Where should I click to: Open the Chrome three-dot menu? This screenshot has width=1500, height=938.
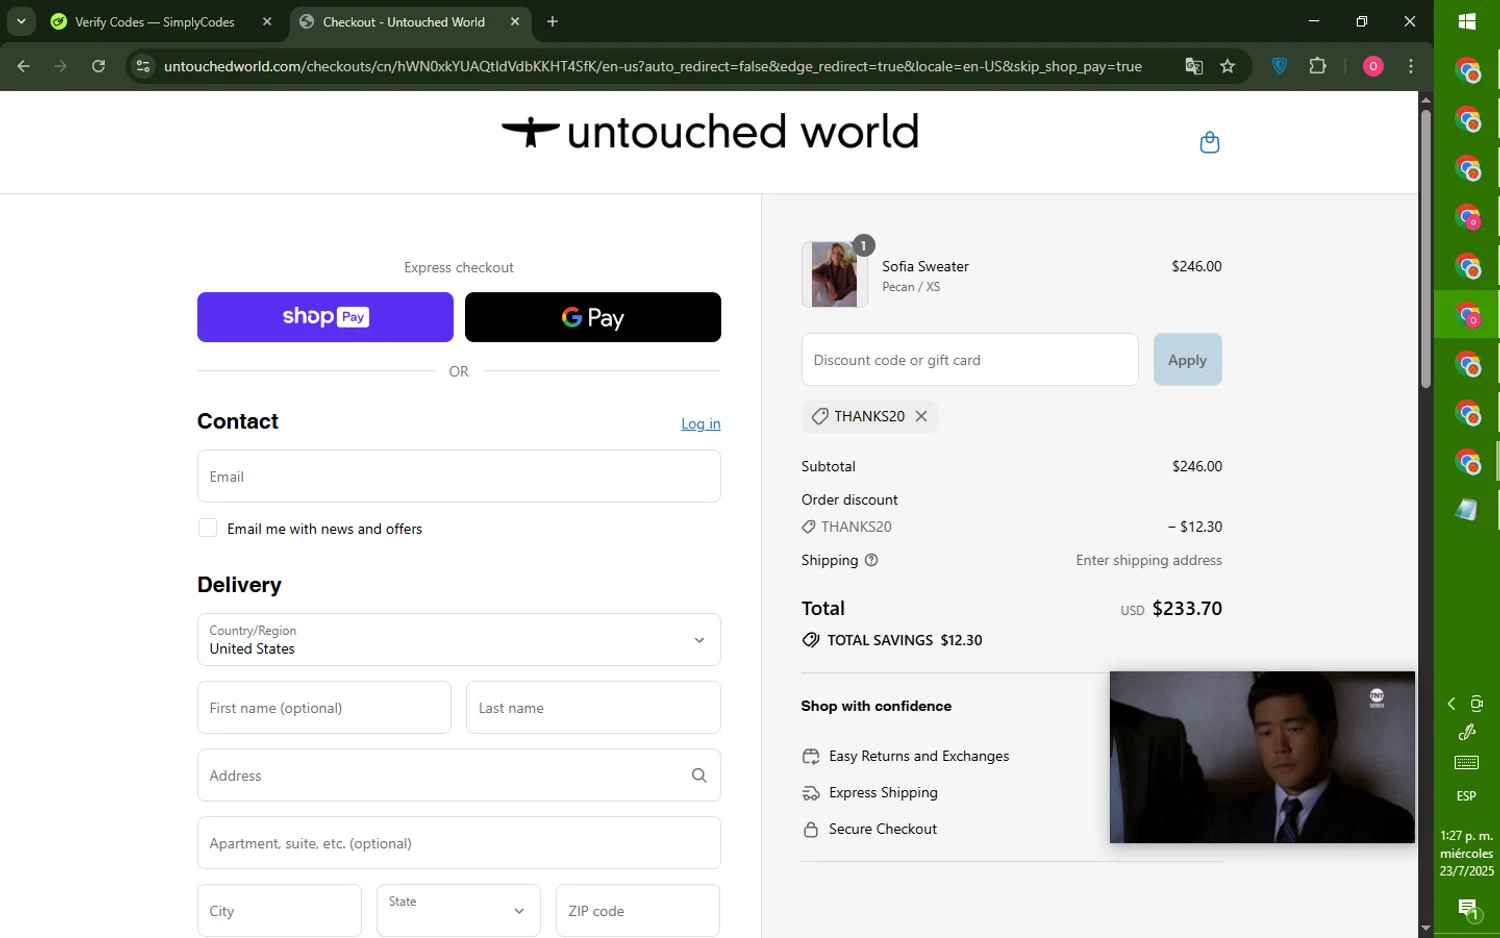(x=1411, y=66)
